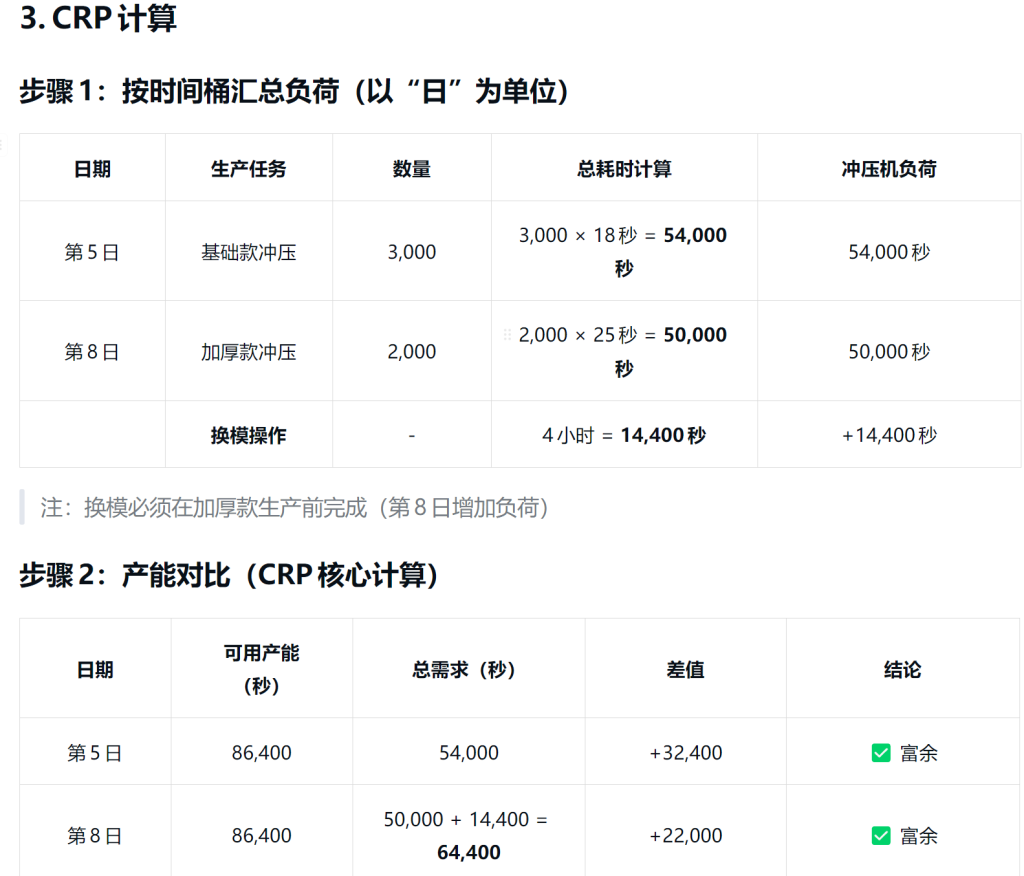Click "86,400" capacity in the 第 8 日 row

[261, 835]
